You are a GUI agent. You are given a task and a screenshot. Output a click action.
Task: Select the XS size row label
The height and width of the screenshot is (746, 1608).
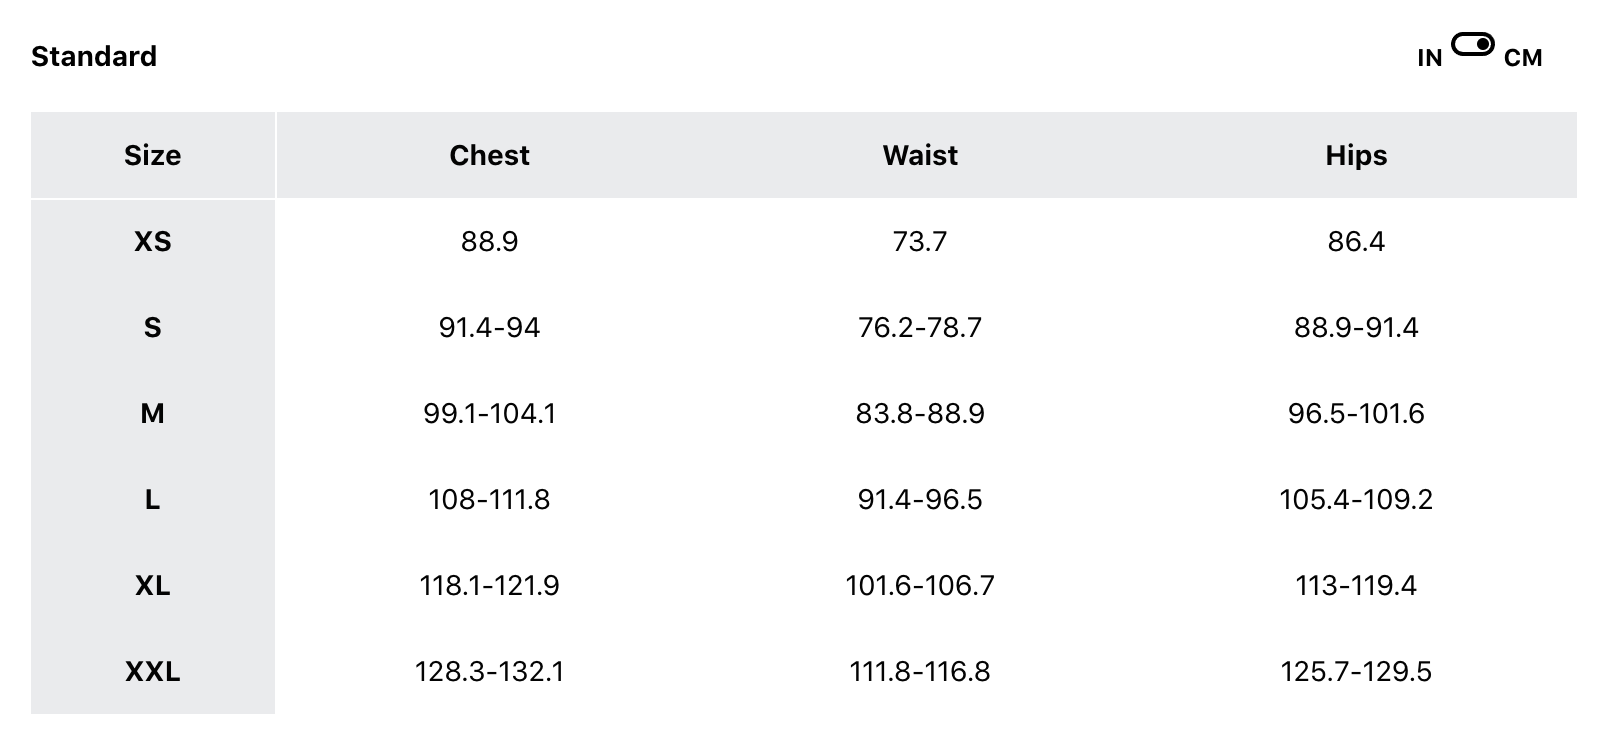point(153,241)
